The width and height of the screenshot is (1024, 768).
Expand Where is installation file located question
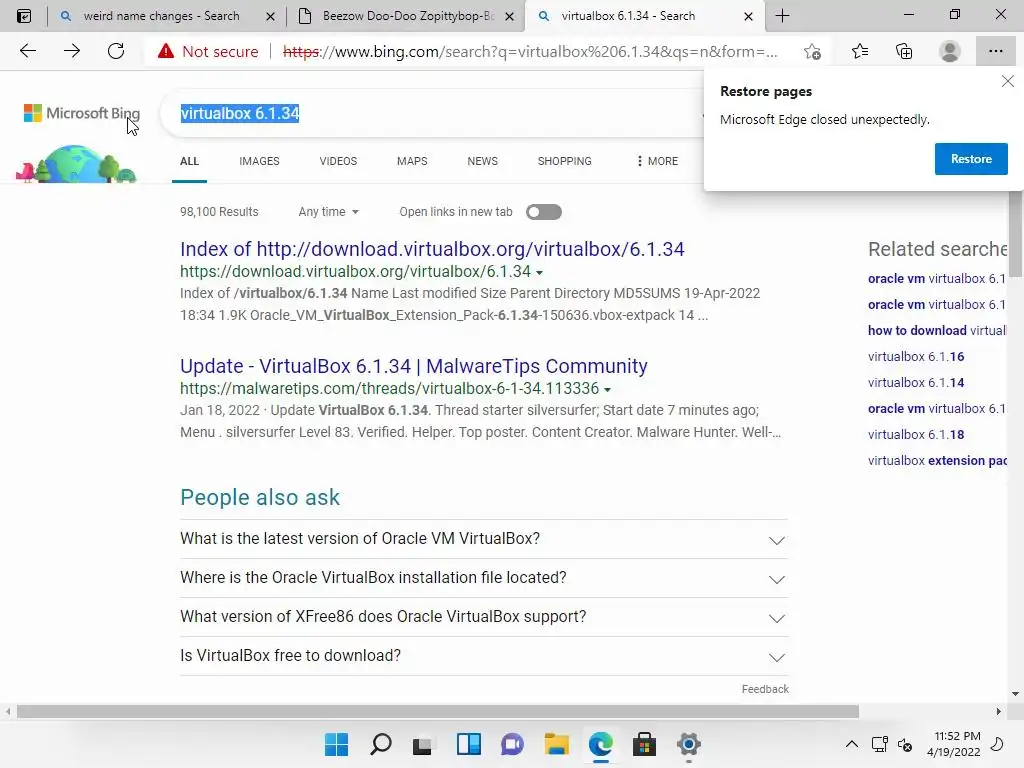click(484, 578)
